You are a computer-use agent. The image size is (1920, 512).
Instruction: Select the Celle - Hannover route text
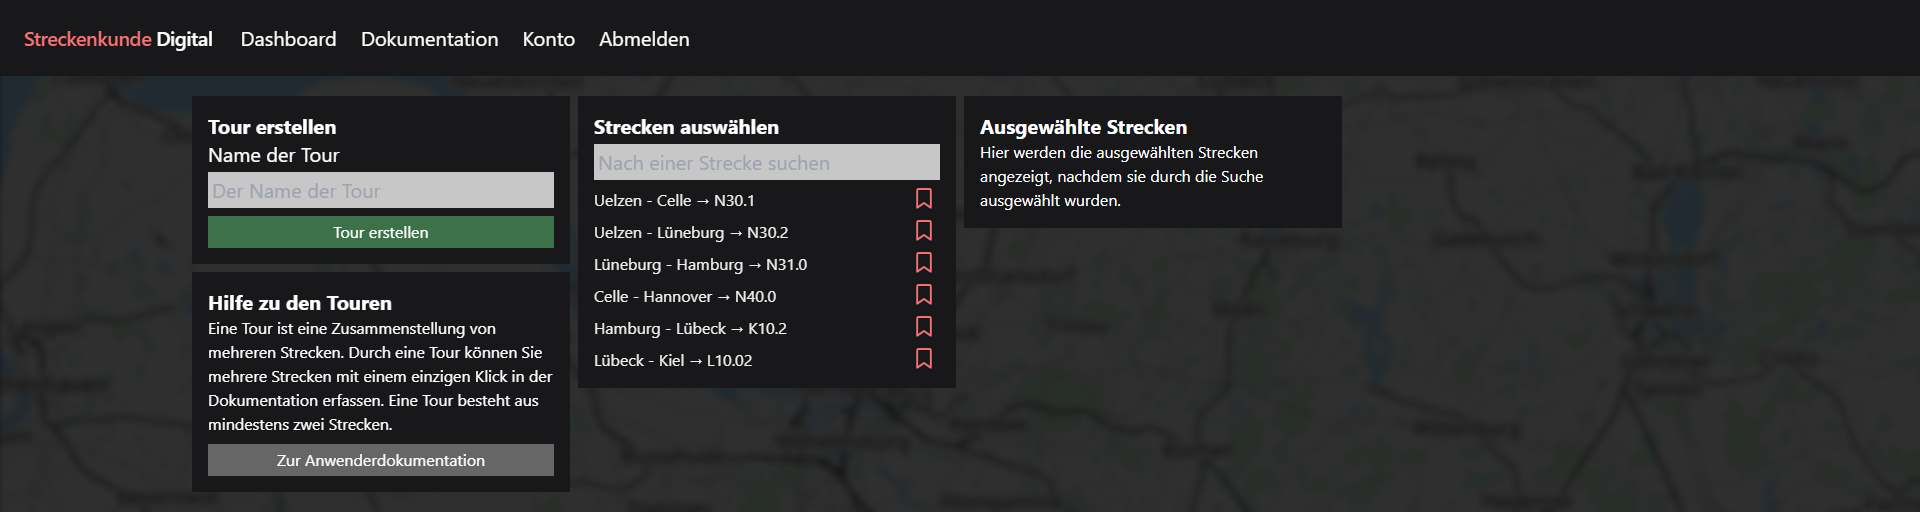[684, 296]
